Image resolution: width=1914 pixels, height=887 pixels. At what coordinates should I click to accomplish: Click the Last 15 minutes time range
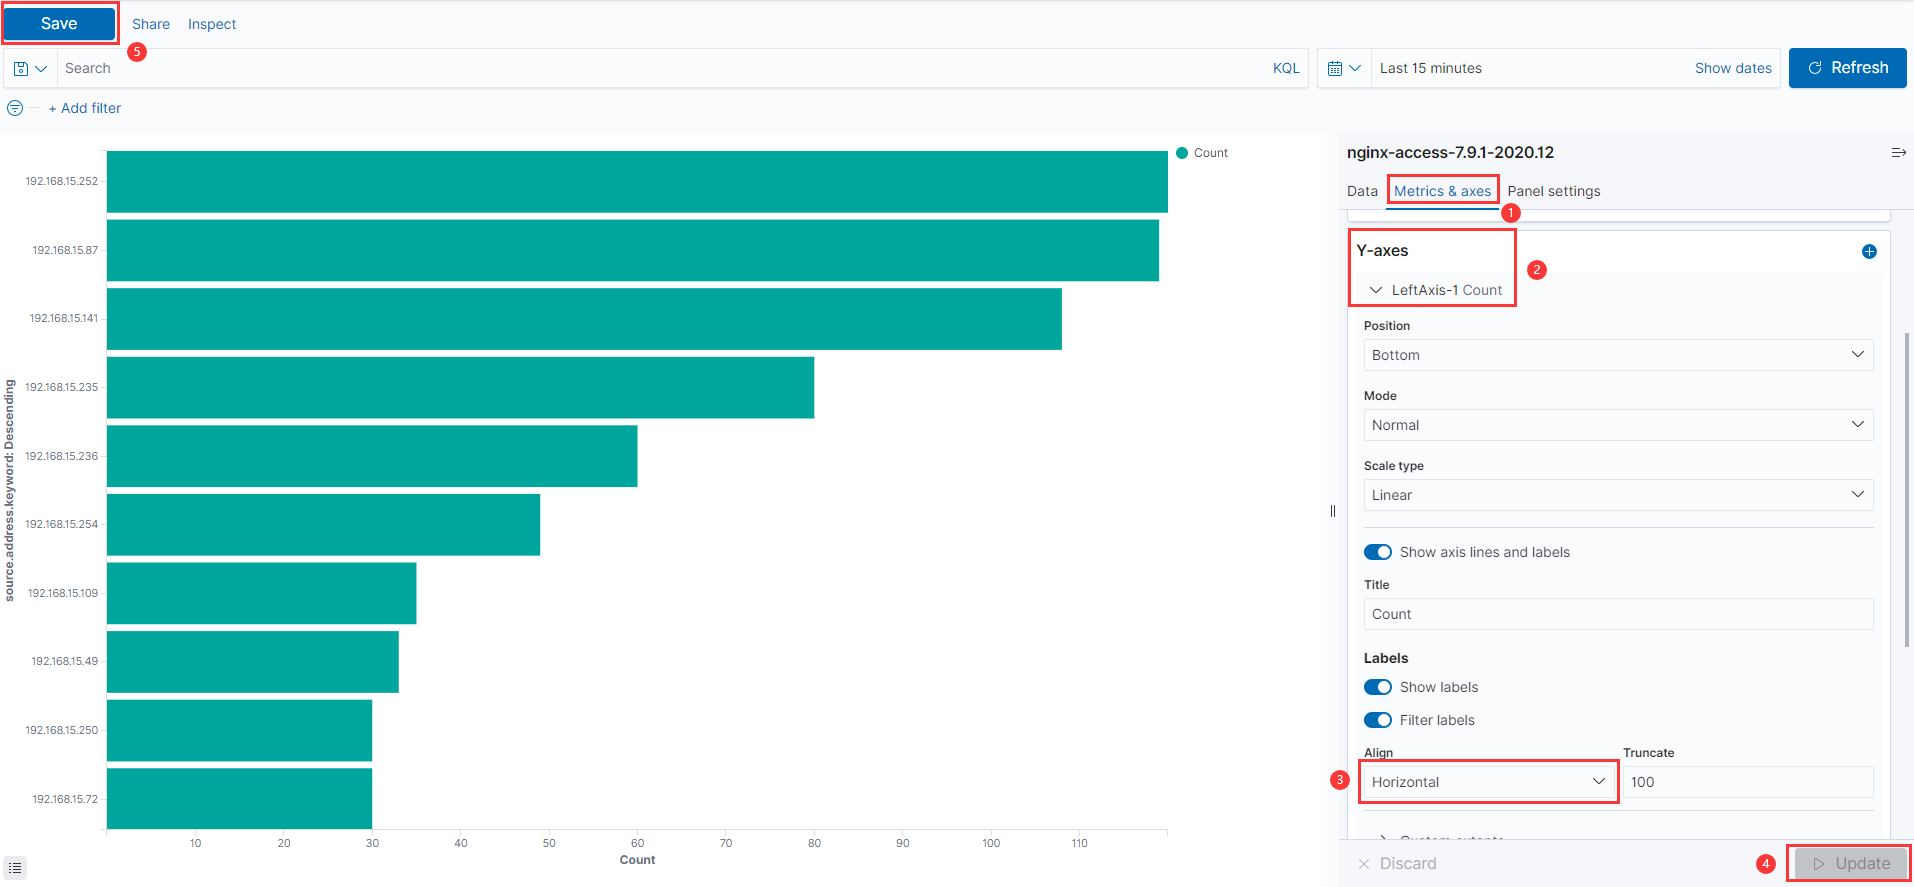1431,68
